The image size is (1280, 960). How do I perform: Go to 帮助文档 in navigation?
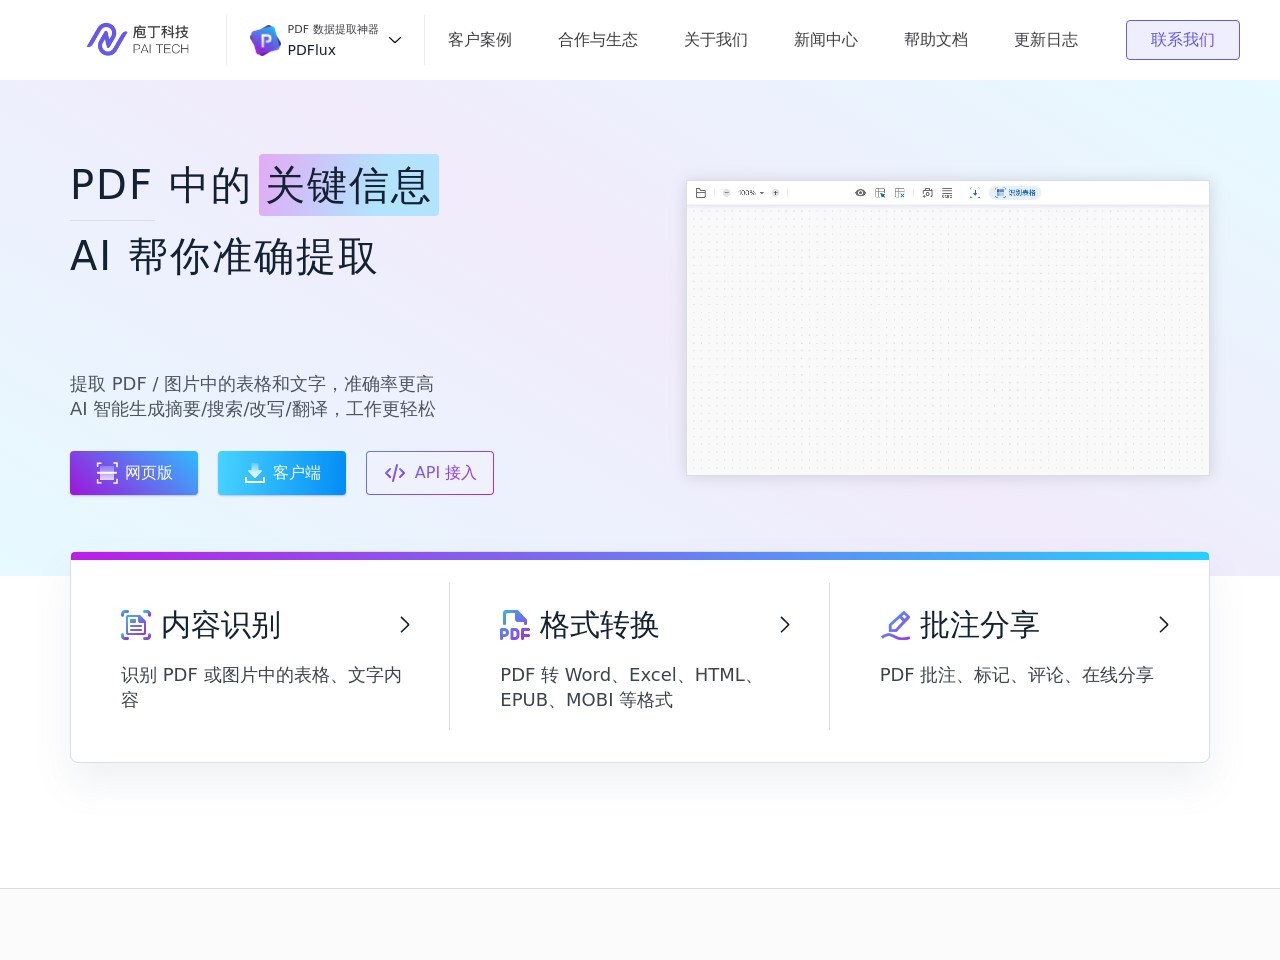(x=936, y=40)
